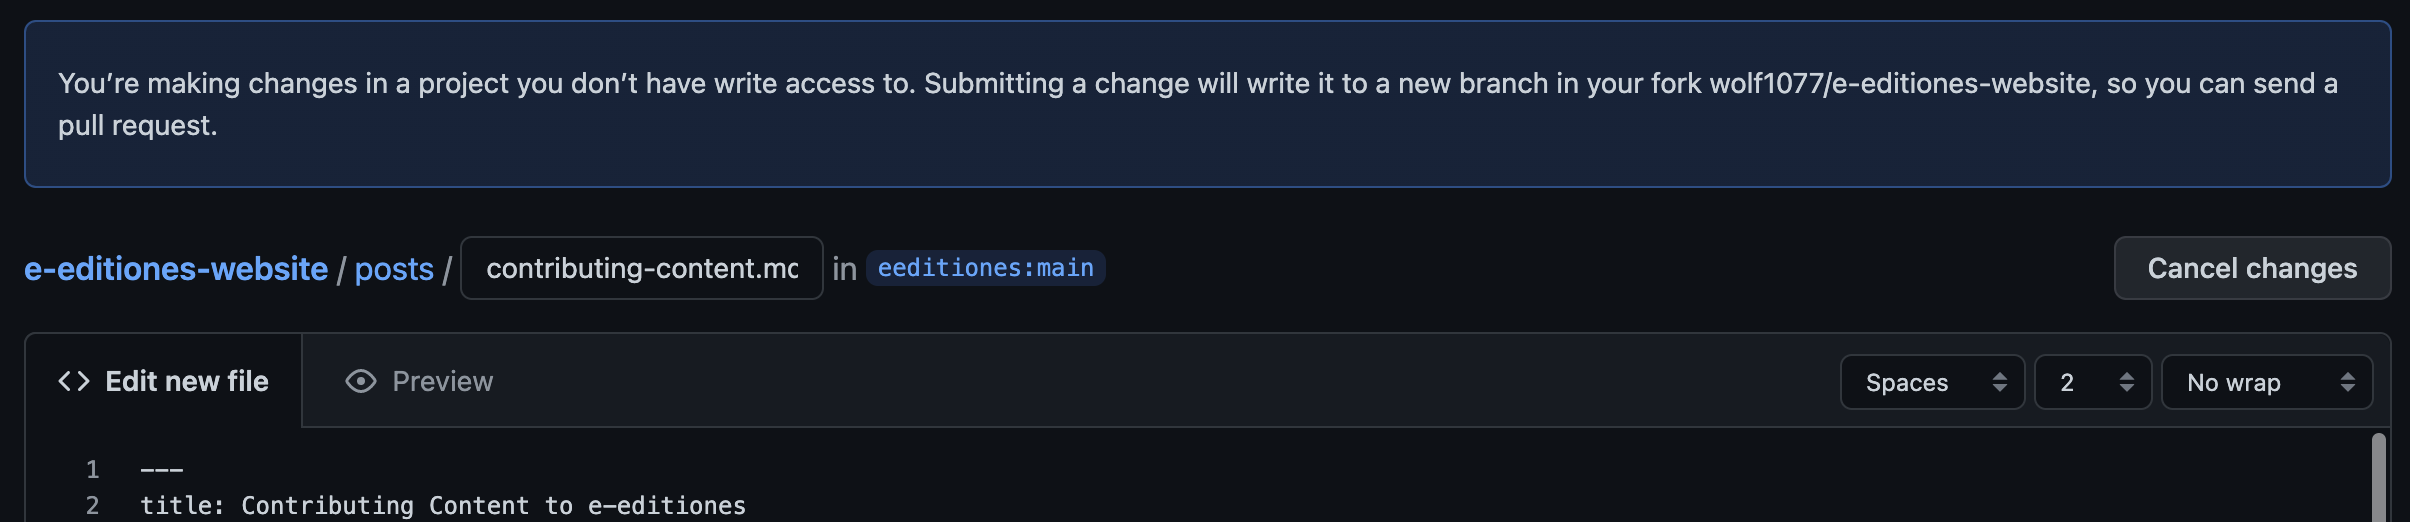Click the up-down arrows on the Spaces selector
Viewport: 2410px width, 522px height.
pyautogui.click(x=1999, y=382)
